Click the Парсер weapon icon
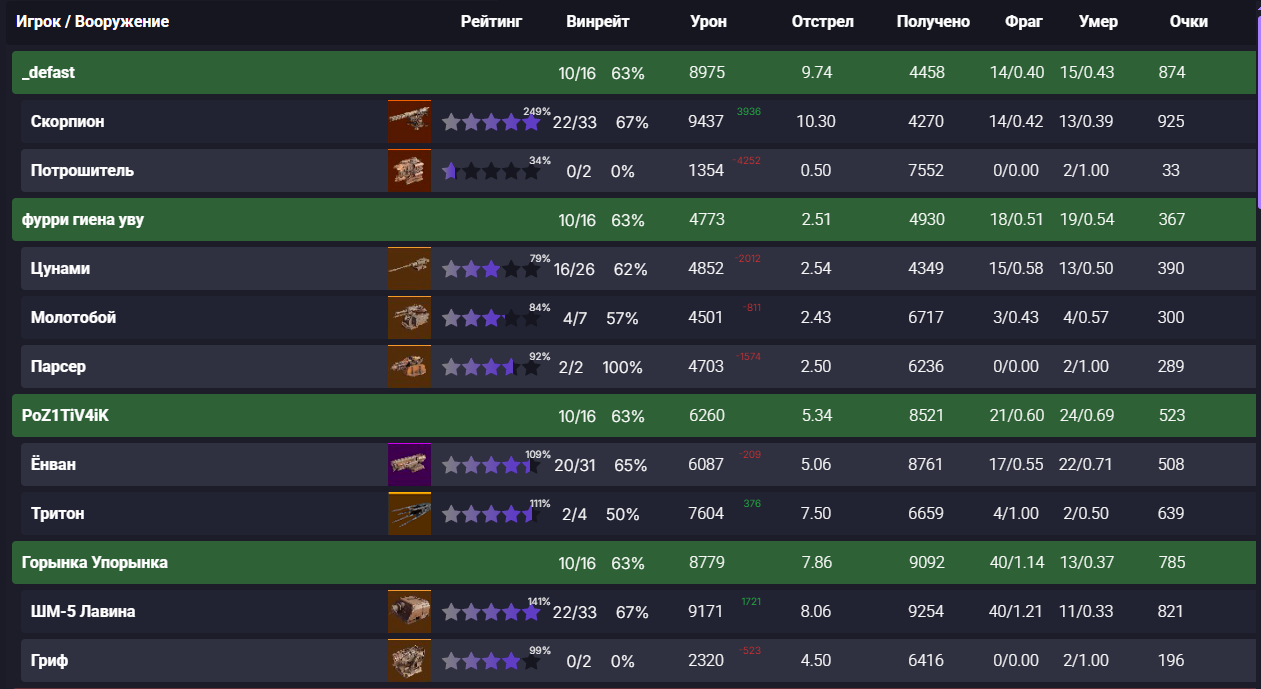Screen dimensions: 1261x689 409,366
